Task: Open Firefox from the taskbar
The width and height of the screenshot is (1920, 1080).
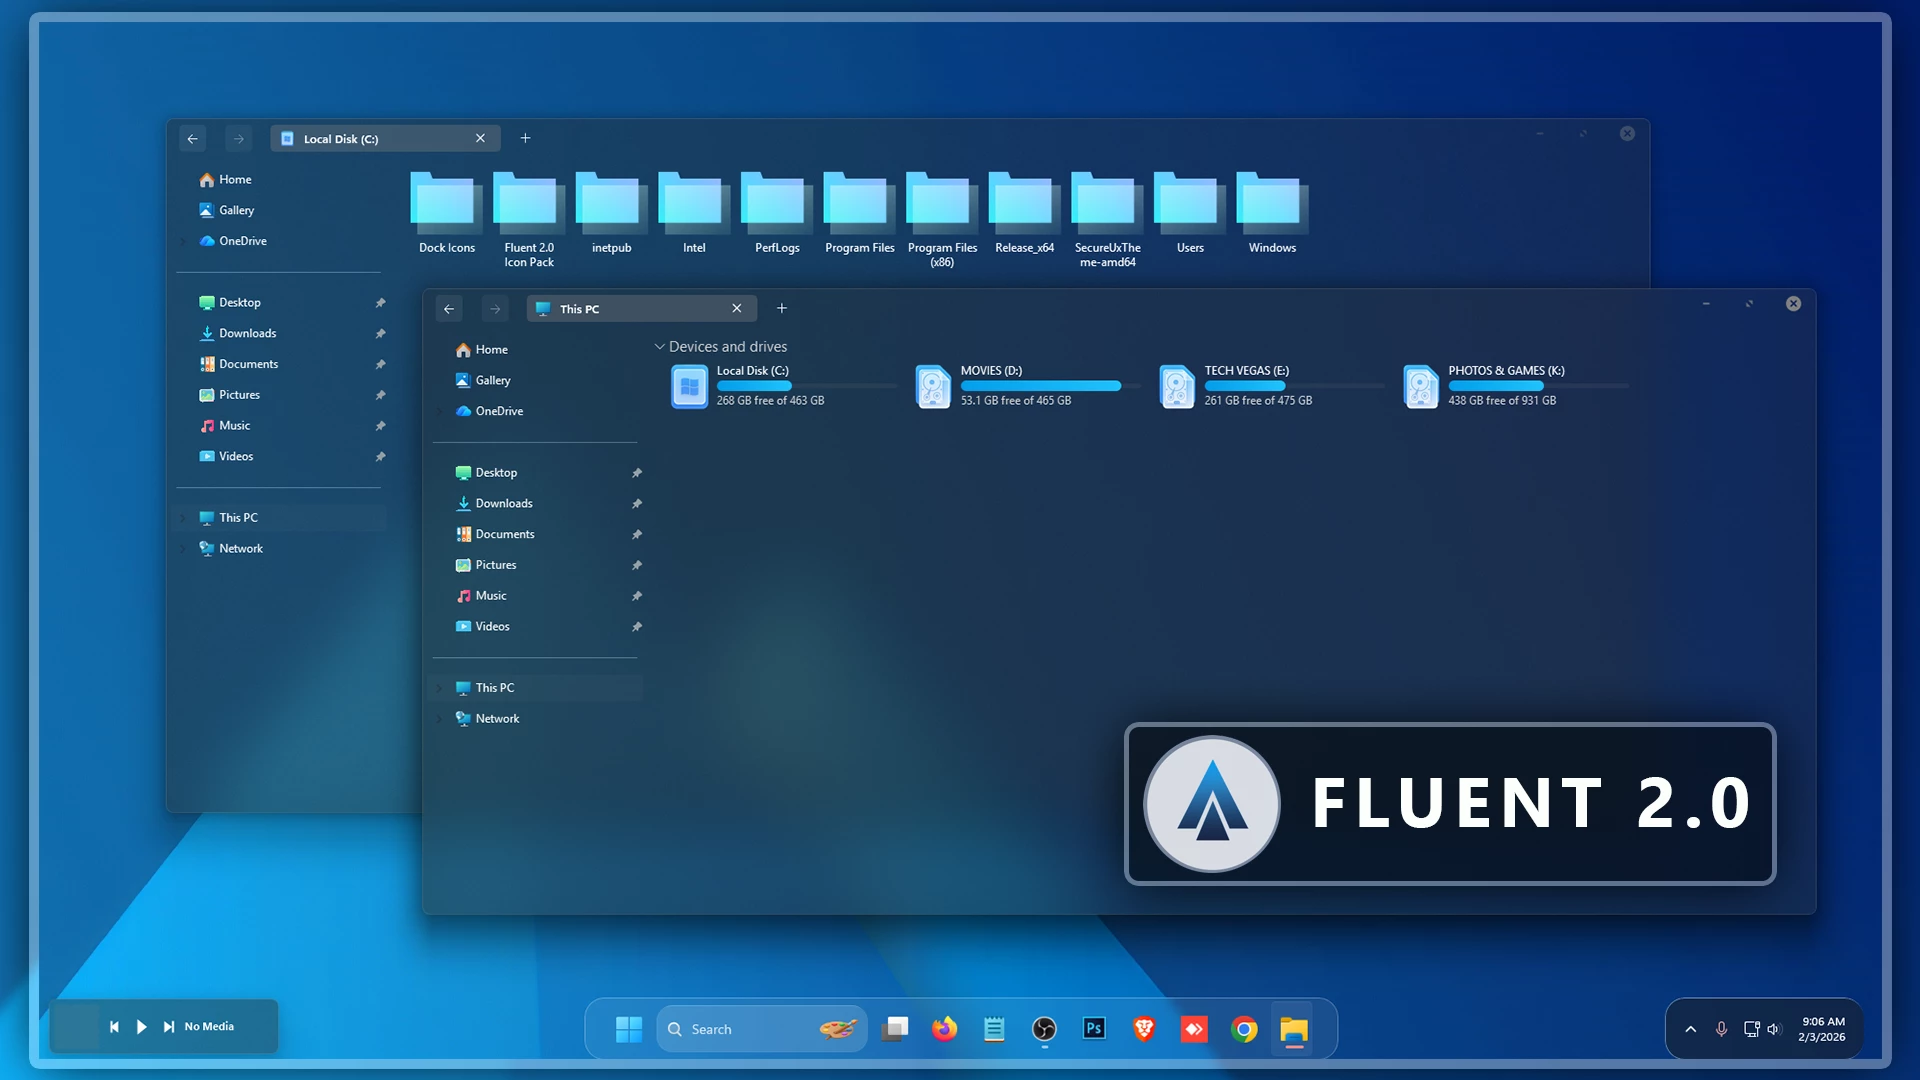Action: 944,1029
